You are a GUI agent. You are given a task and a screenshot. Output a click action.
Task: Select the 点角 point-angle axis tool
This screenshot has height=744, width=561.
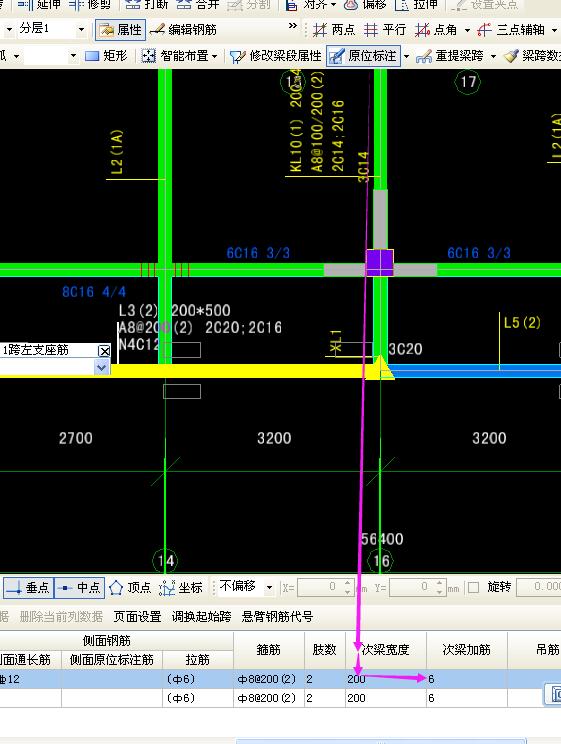pyautogui.click(x=436, y=30)
